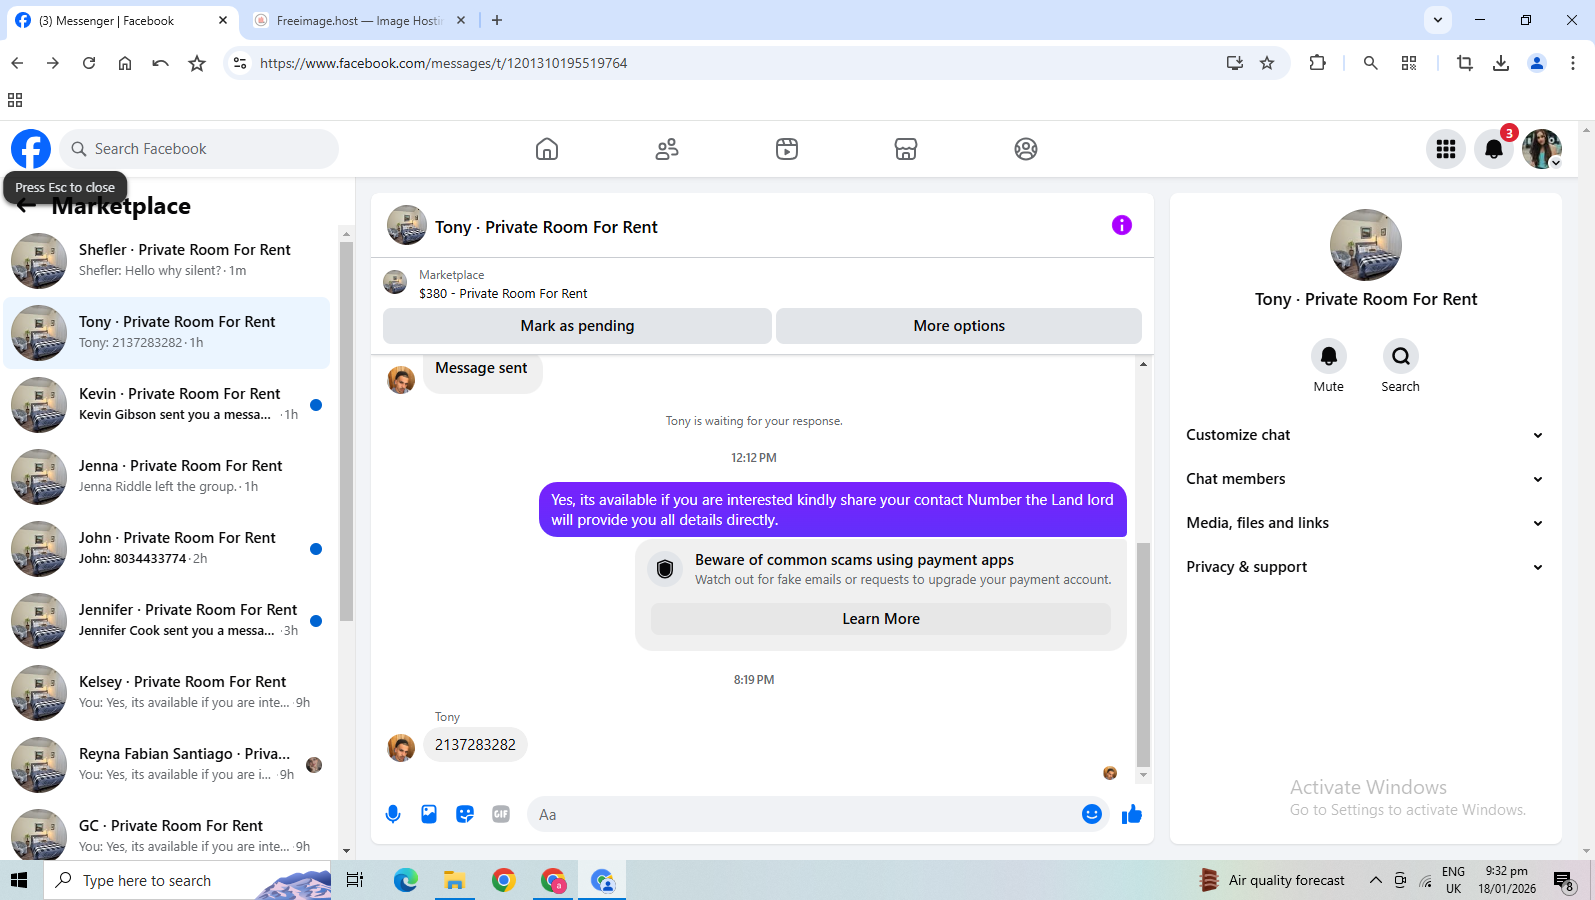
Task: Expand the Privacy & support section
Action: (x=1365, y=567)
